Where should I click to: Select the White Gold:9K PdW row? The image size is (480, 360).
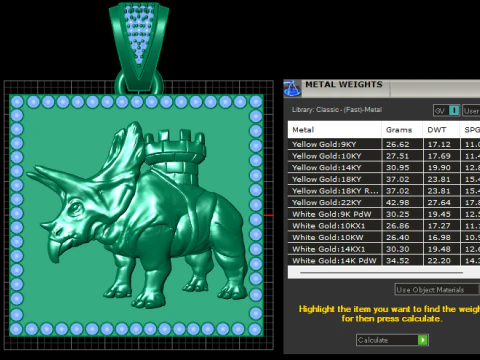(384, 214)
